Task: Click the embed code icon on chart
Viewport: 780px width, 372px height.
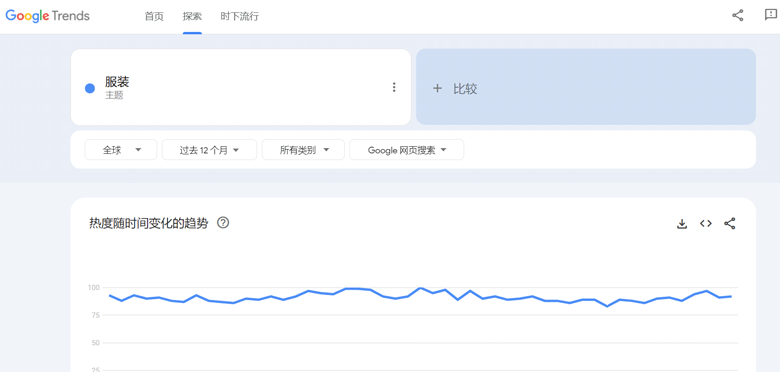Action: [x=706, y=224]
